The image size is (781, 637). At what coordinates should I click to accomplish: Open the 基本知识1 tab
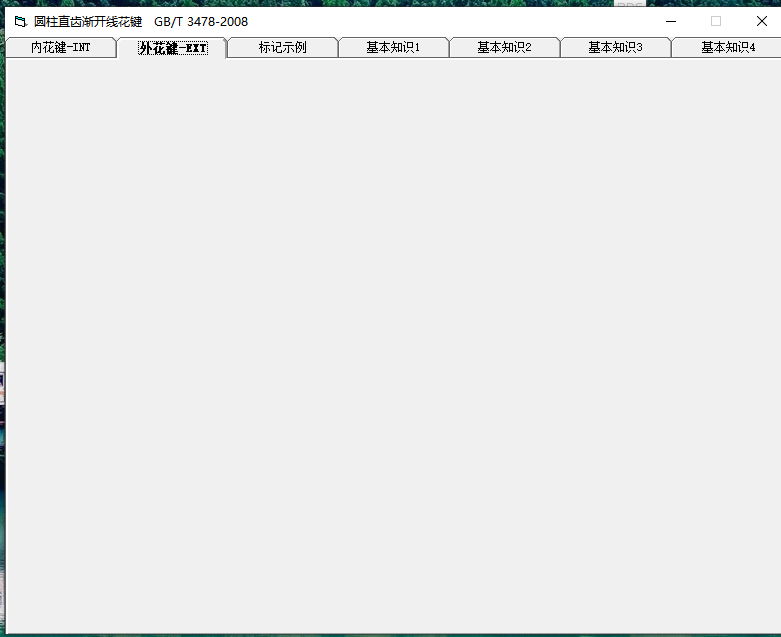pyautogui.click(x=393, y=48)
